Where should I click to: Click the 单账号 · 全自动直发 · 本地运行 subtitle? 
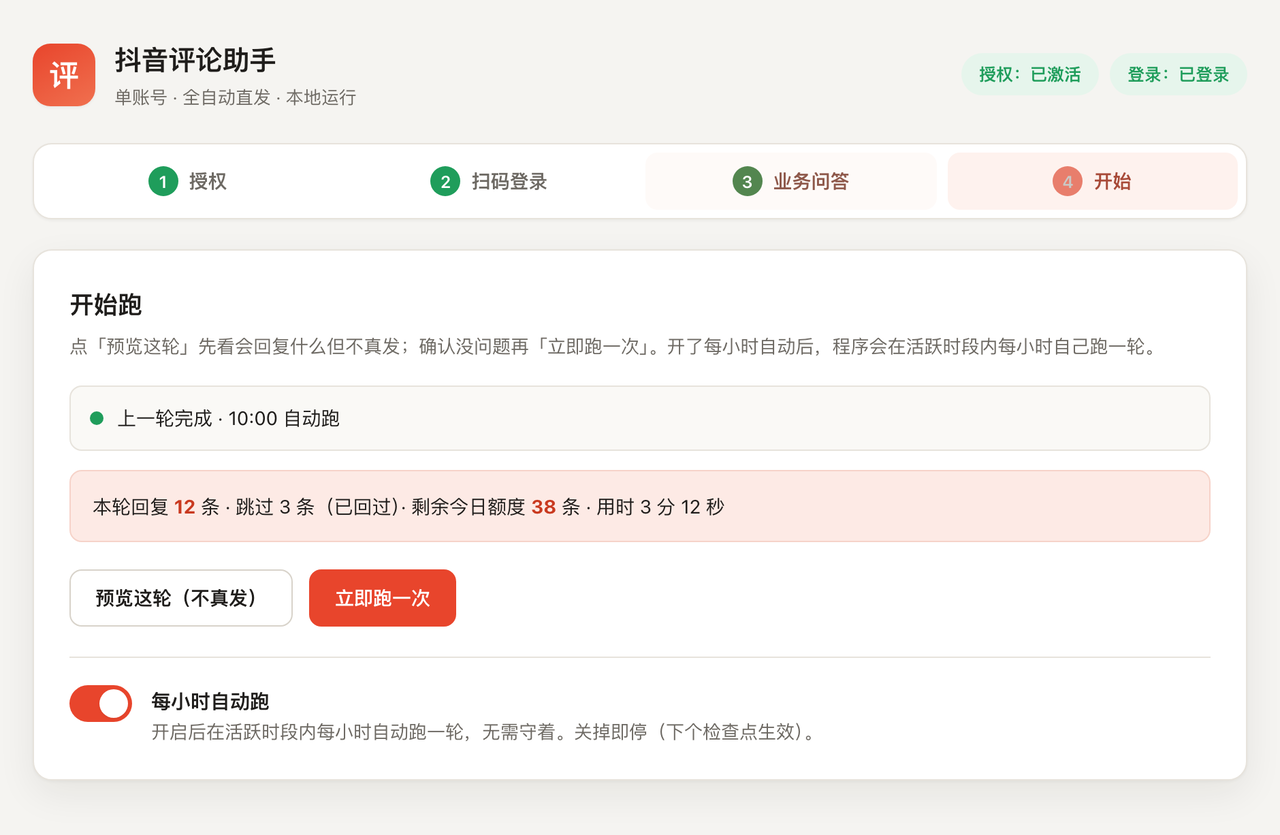(x=235, y=98)
